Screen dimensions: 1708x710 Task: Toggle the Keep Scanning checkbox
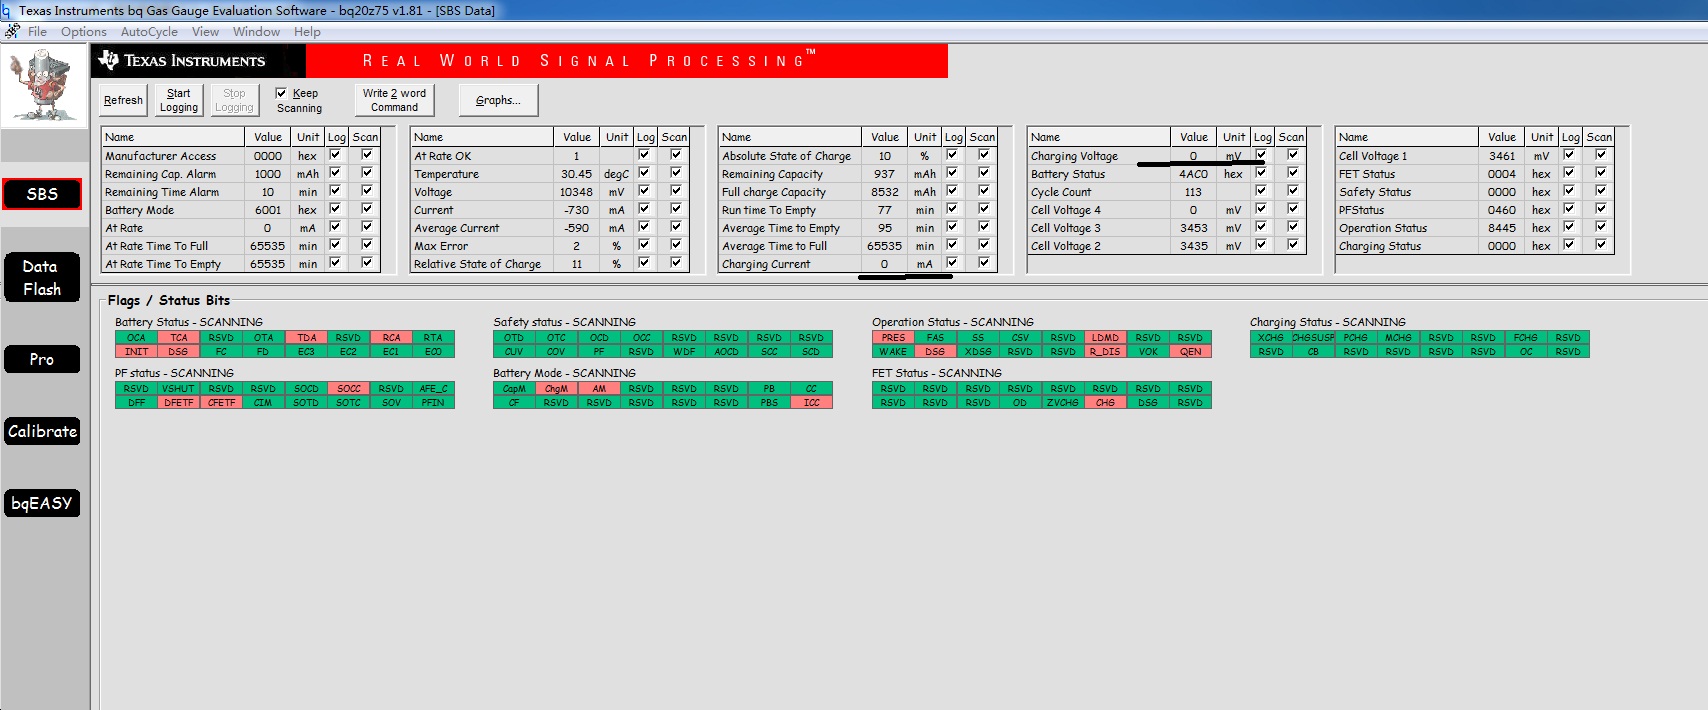281,93
